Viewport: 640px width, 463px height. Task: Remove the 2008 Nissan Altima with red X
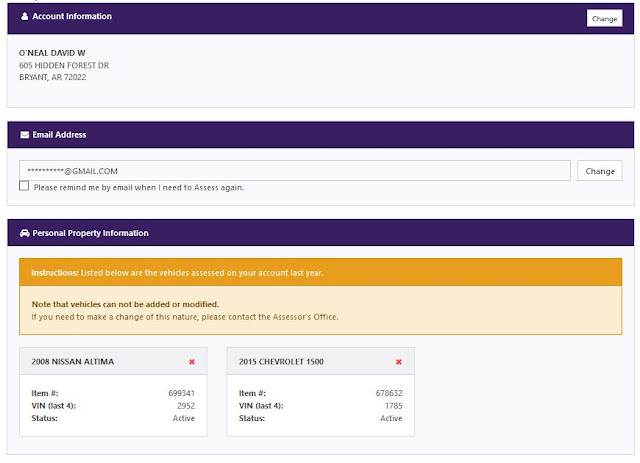tap(192, 362)
